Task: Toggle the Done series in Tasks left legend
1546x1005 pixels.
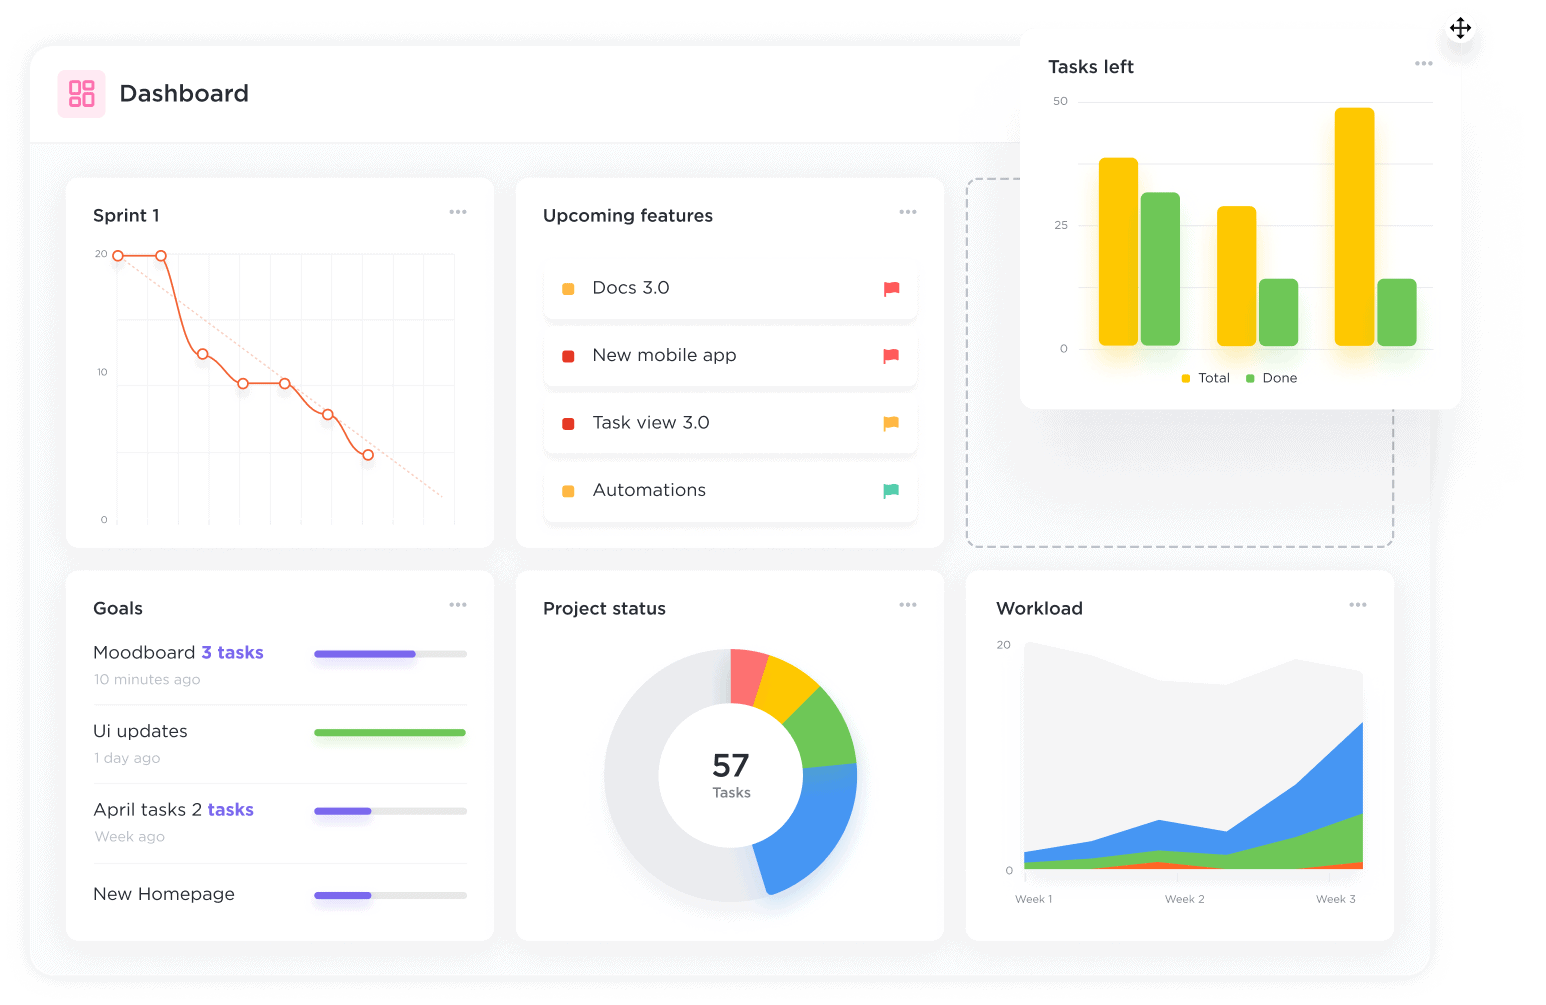Action: click(1270, 377)
